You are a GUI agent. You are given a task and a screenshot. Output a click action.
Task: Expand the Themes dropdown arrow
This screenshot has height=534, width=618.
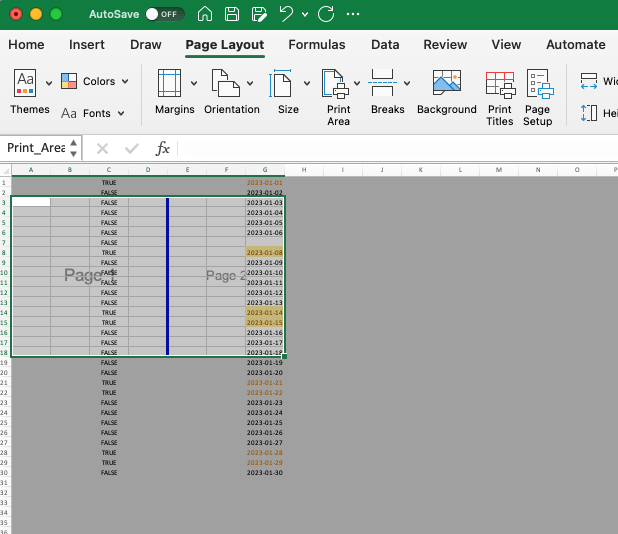(49, 83)
